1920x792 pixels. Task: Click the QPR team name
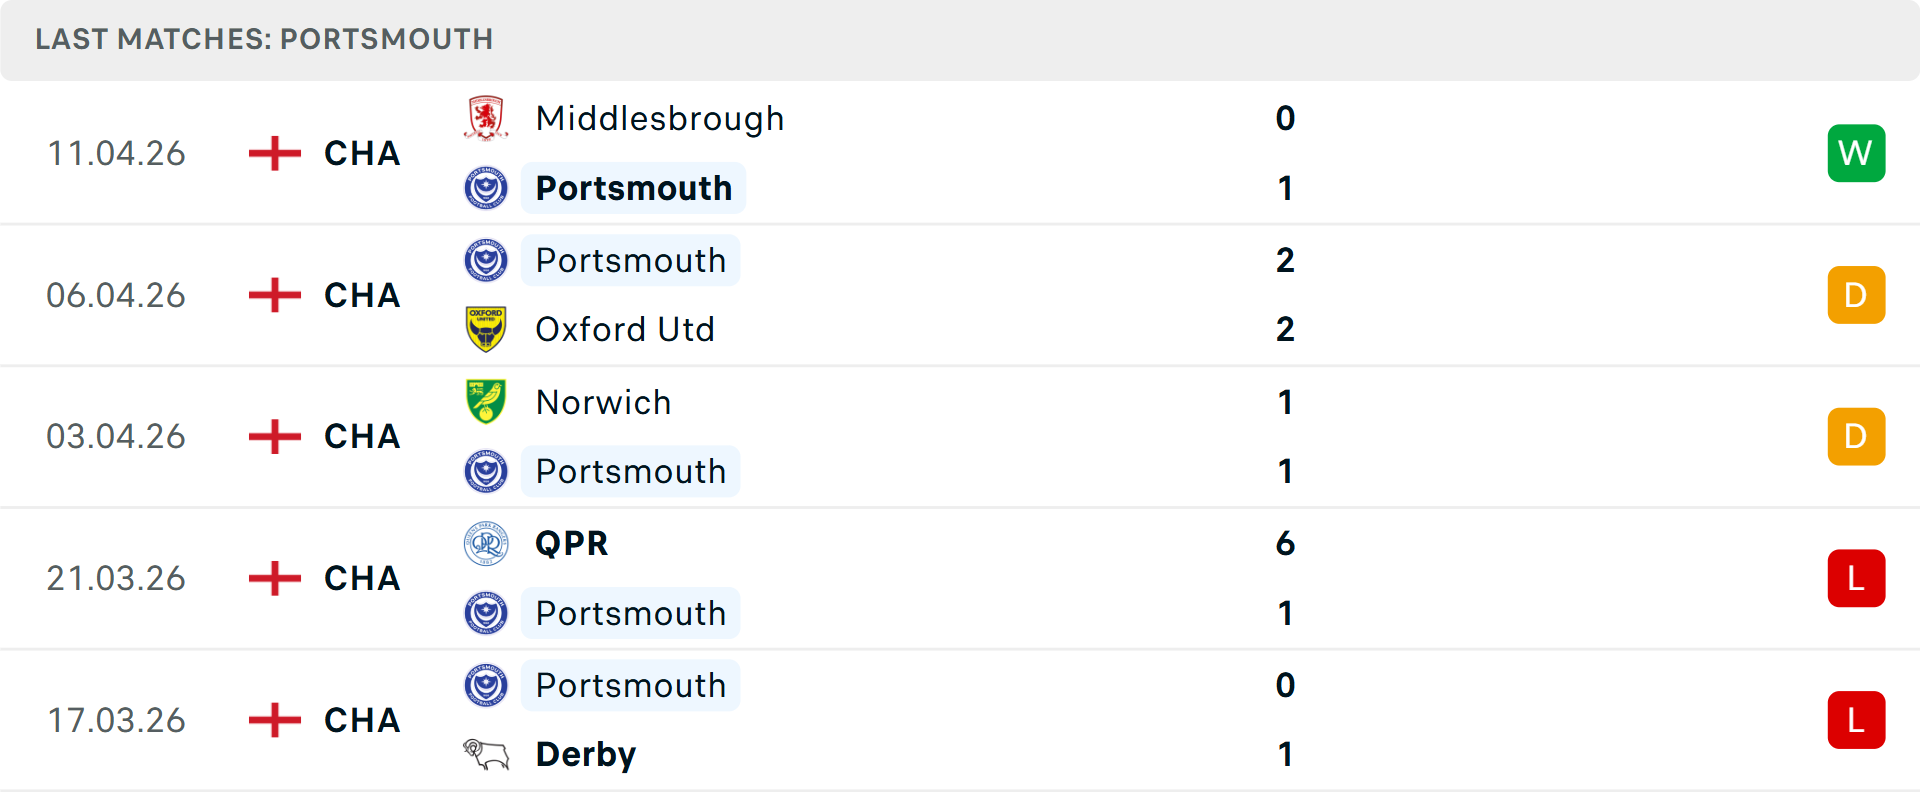click(x=571, y=544)
